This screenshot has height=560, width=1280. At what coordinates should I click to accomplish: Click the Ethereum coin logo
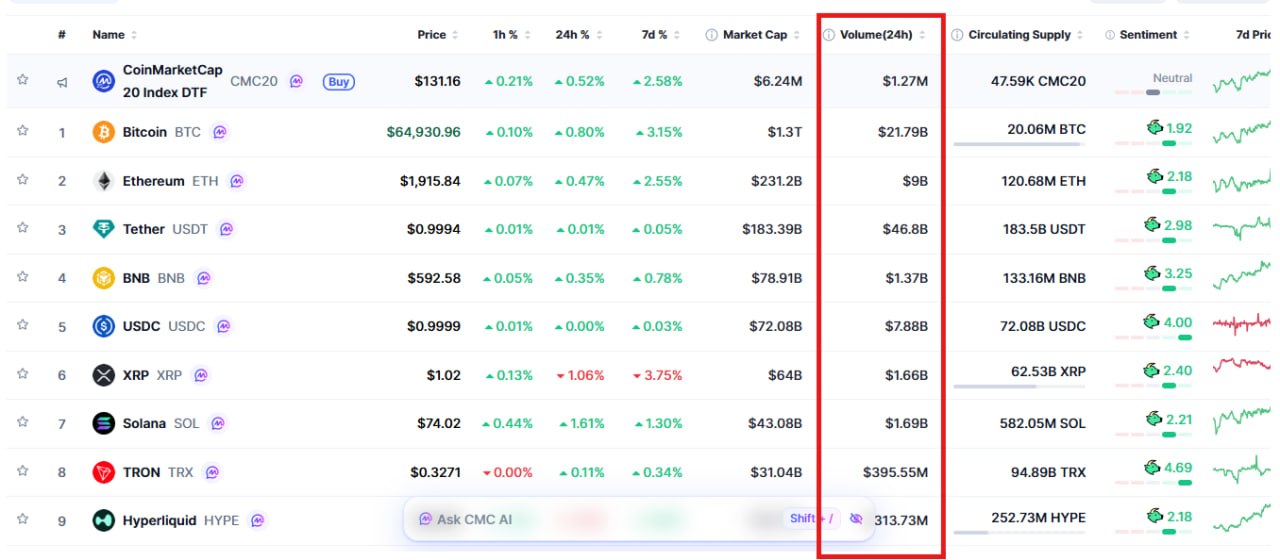click(104, 181)
